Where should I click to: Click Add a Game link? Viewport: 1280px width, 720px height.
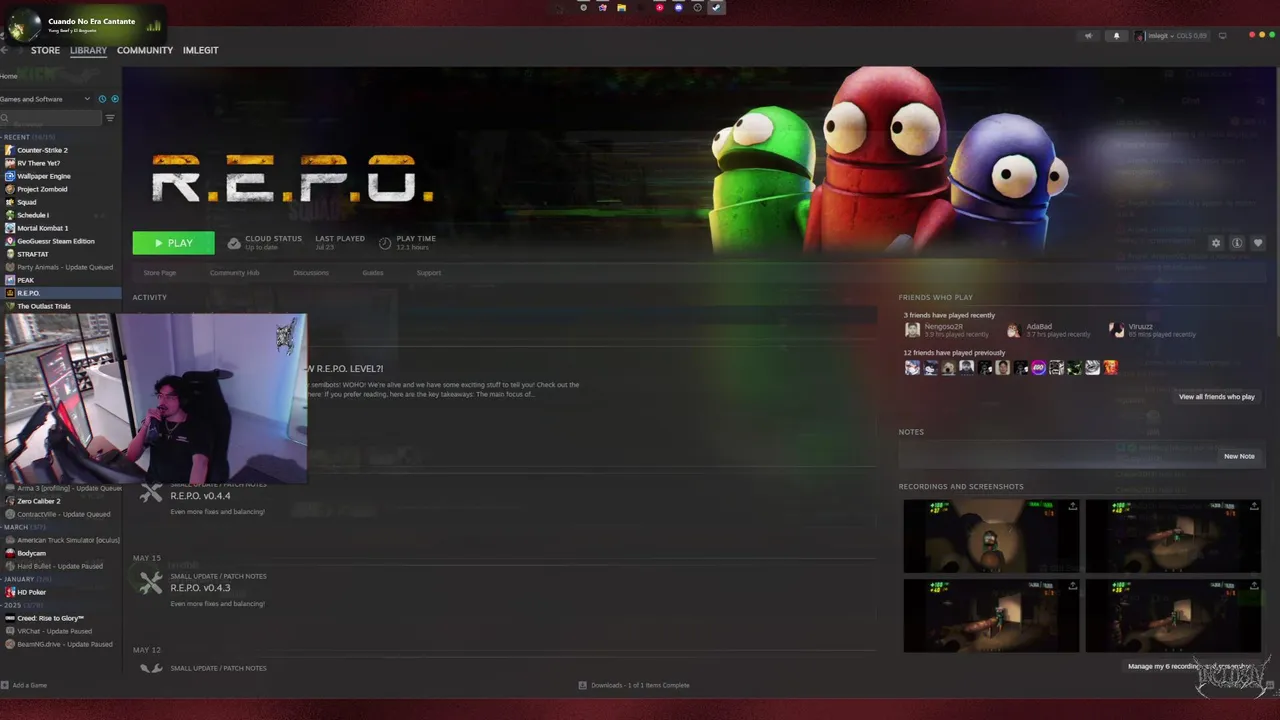click(x=29, y=685)
